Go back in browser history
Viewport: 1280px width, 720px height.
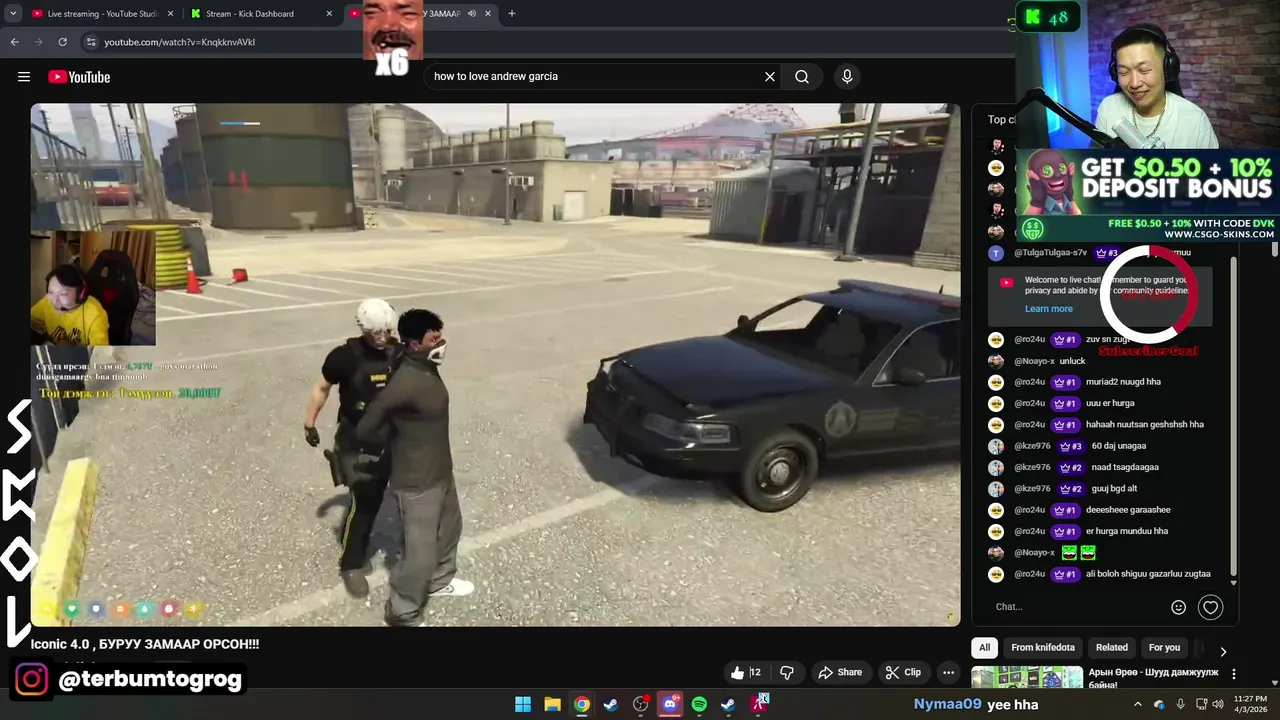coord(14,42)
